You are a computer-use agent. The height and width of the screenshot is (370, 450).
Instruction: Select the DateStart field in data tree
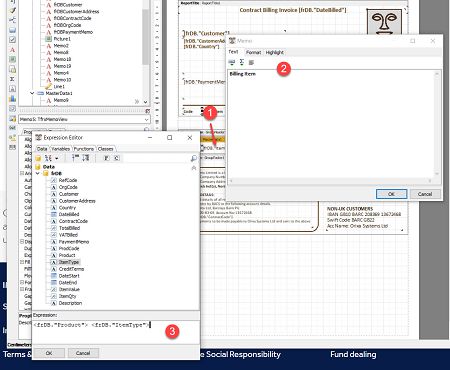[69, 276]
